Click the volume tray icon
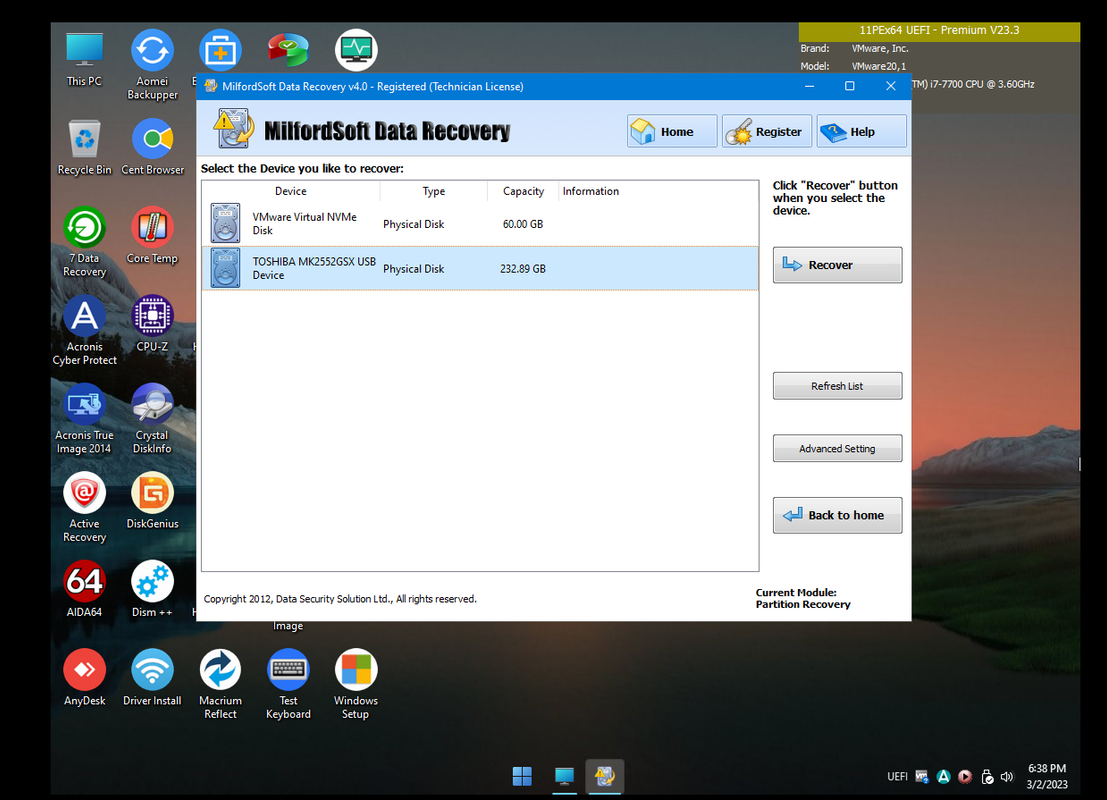Screen dimensions: 1107x800 [1007, 777]
